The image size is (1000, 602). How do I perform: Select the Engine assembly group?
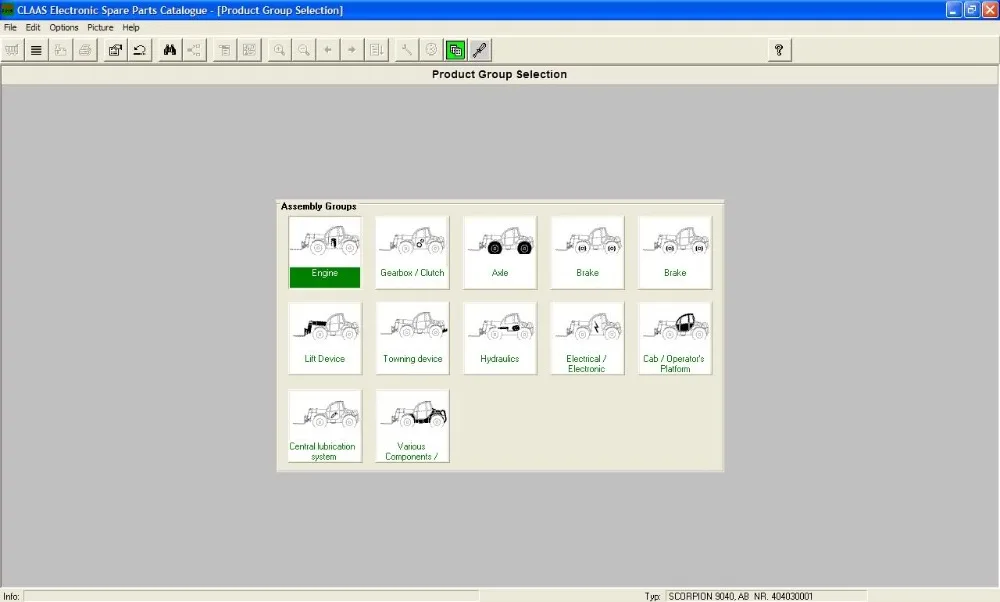pyautogui.click(x=325, y=253)
